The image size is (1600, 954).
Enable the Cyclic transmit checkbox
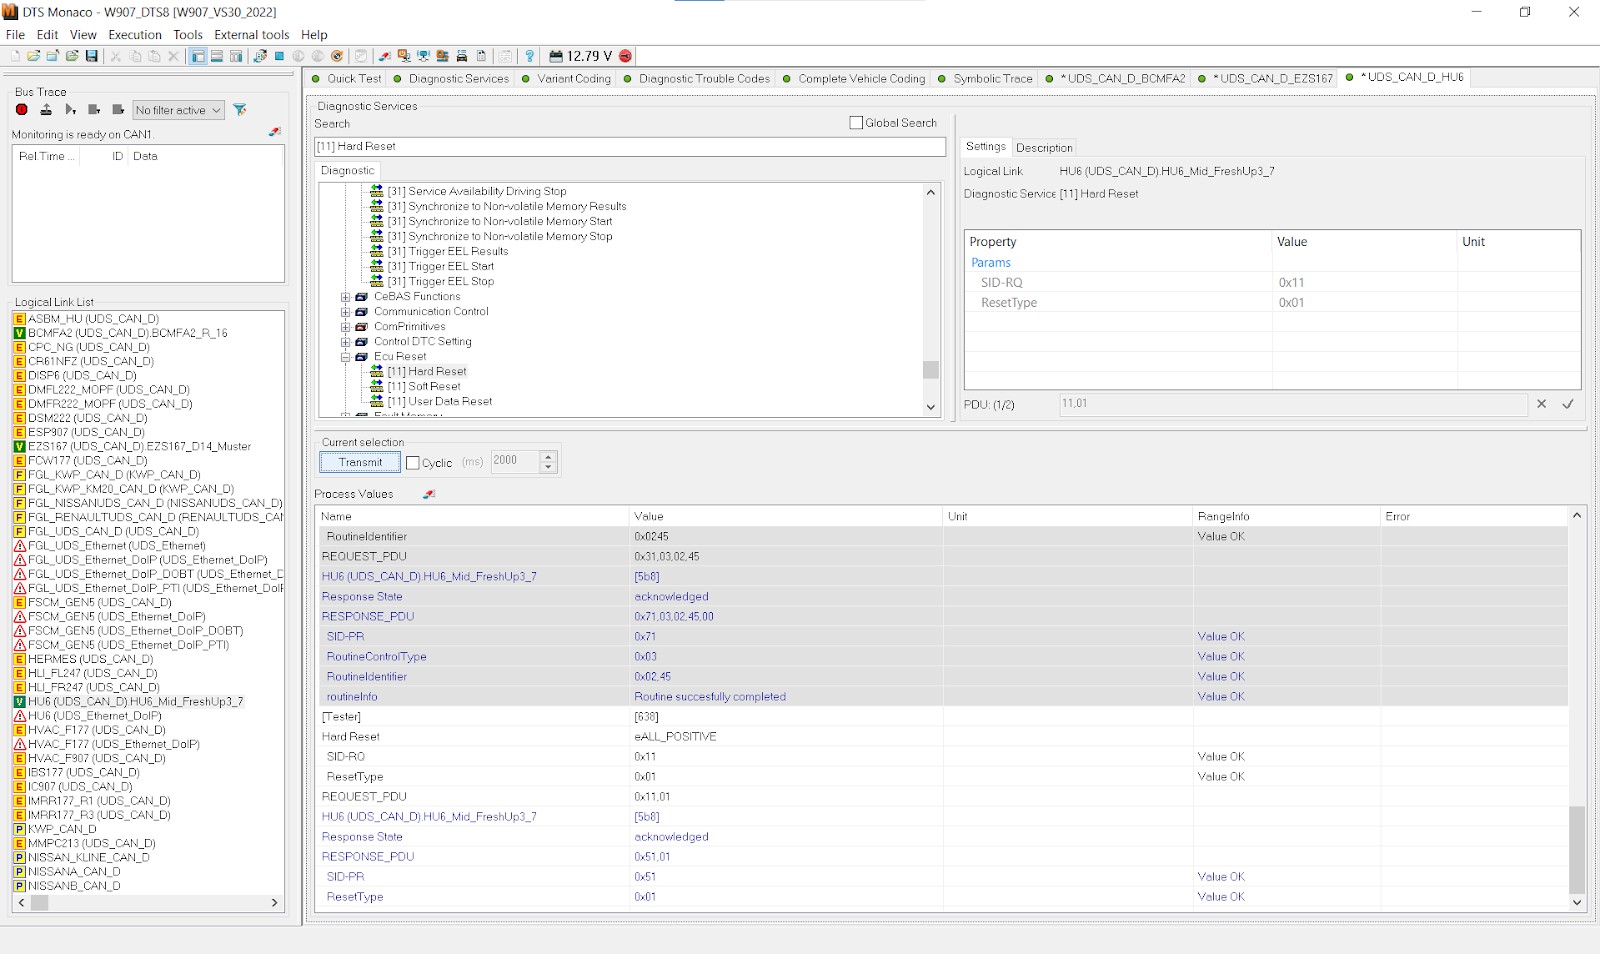click(413, 463)
